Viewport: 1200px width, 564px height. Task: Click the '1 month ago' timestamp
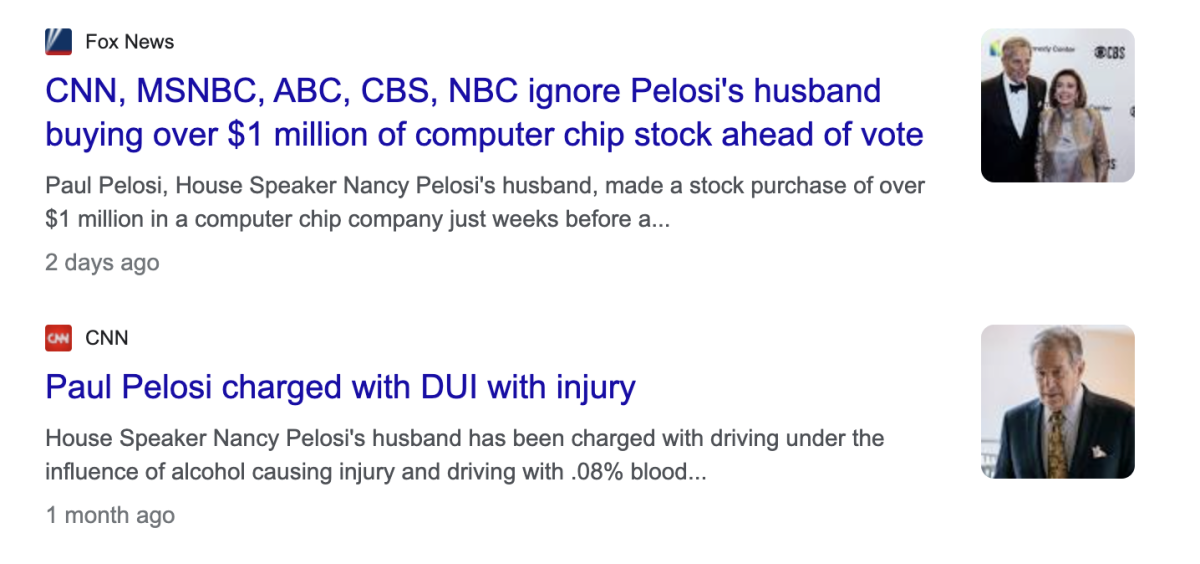point(110,516)
